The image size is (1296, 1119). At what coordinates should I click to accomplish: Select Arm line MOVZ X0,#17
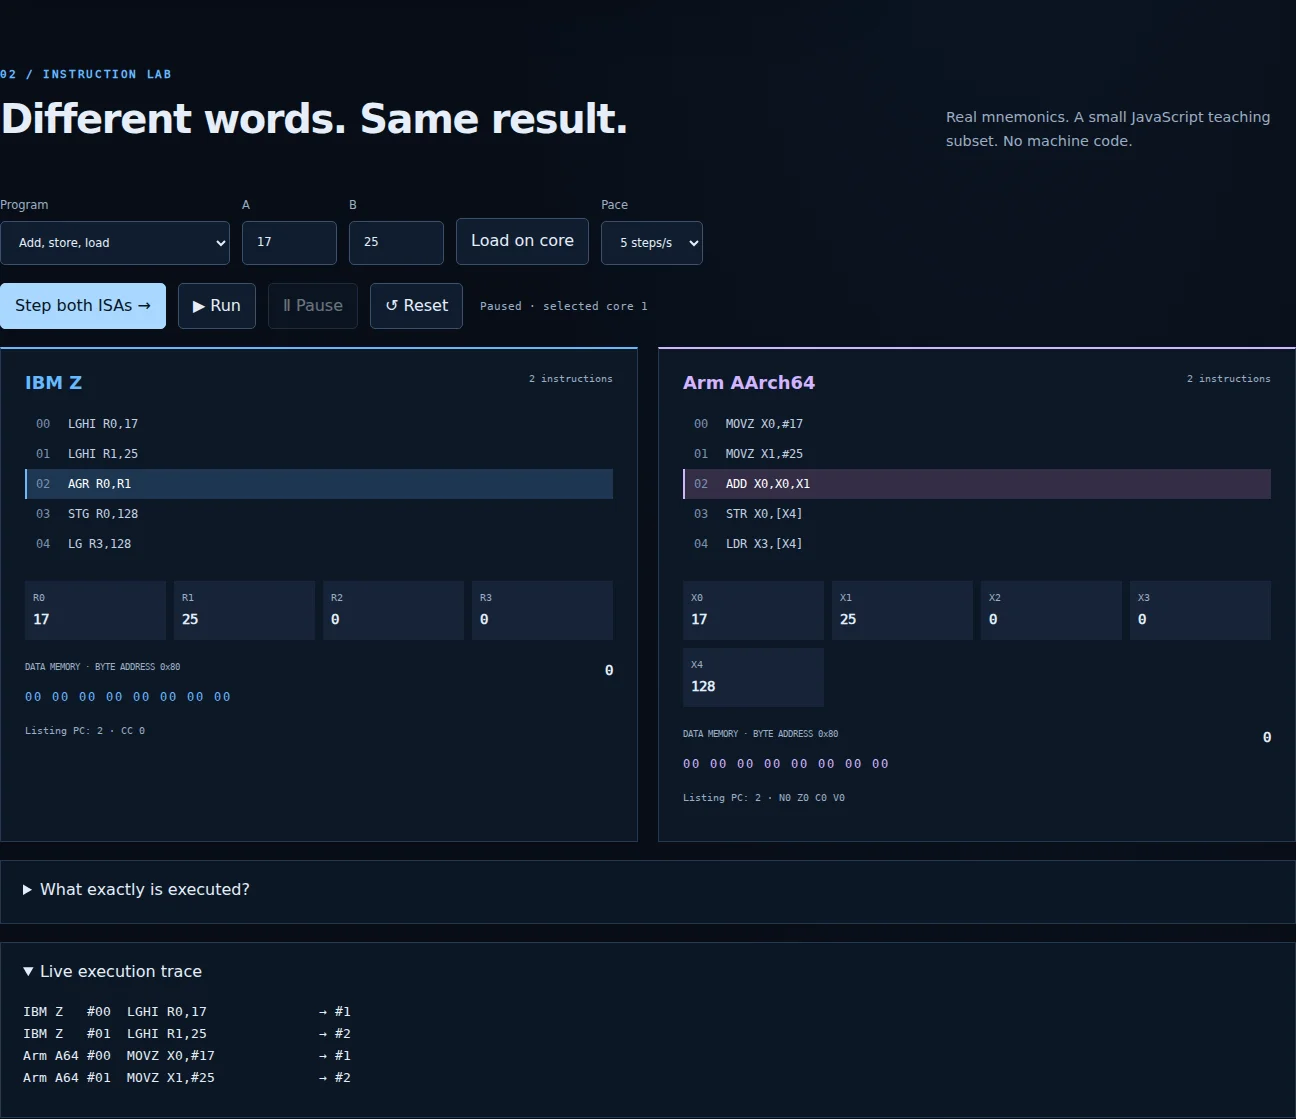pos(977,424)
